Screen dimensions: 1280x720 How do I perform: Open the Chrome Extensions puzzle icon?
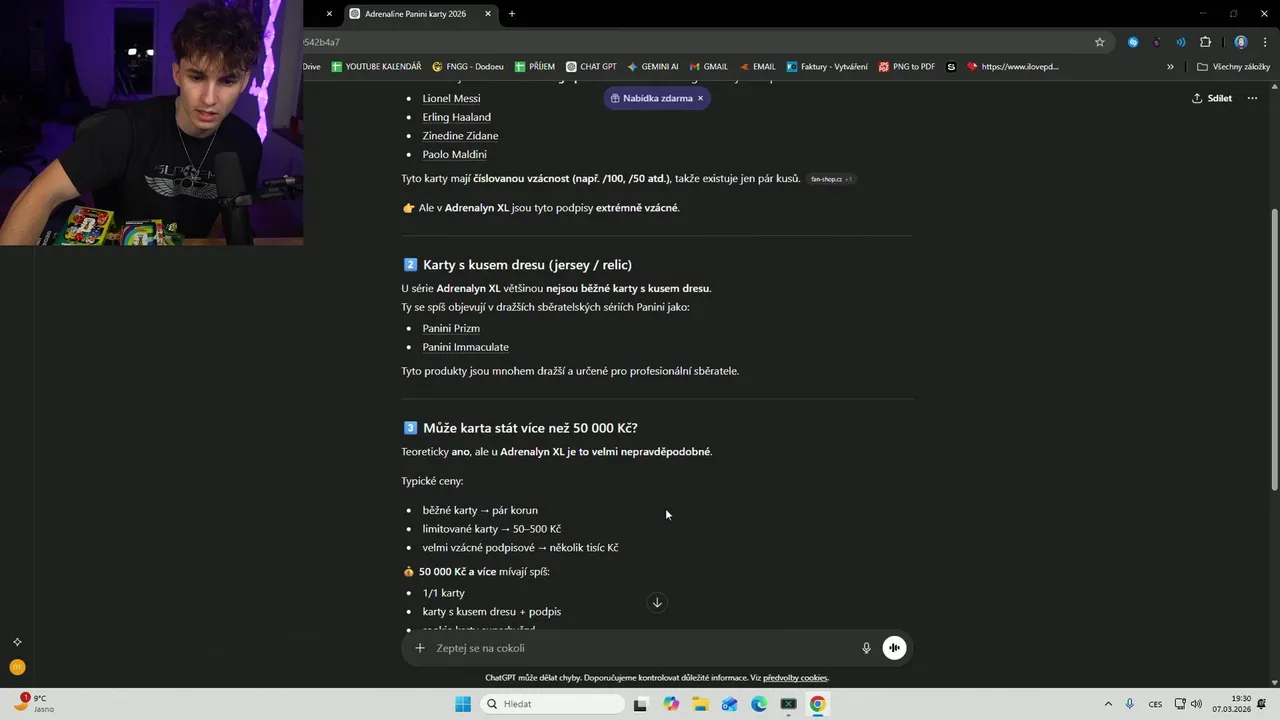tap(1205, 42)
